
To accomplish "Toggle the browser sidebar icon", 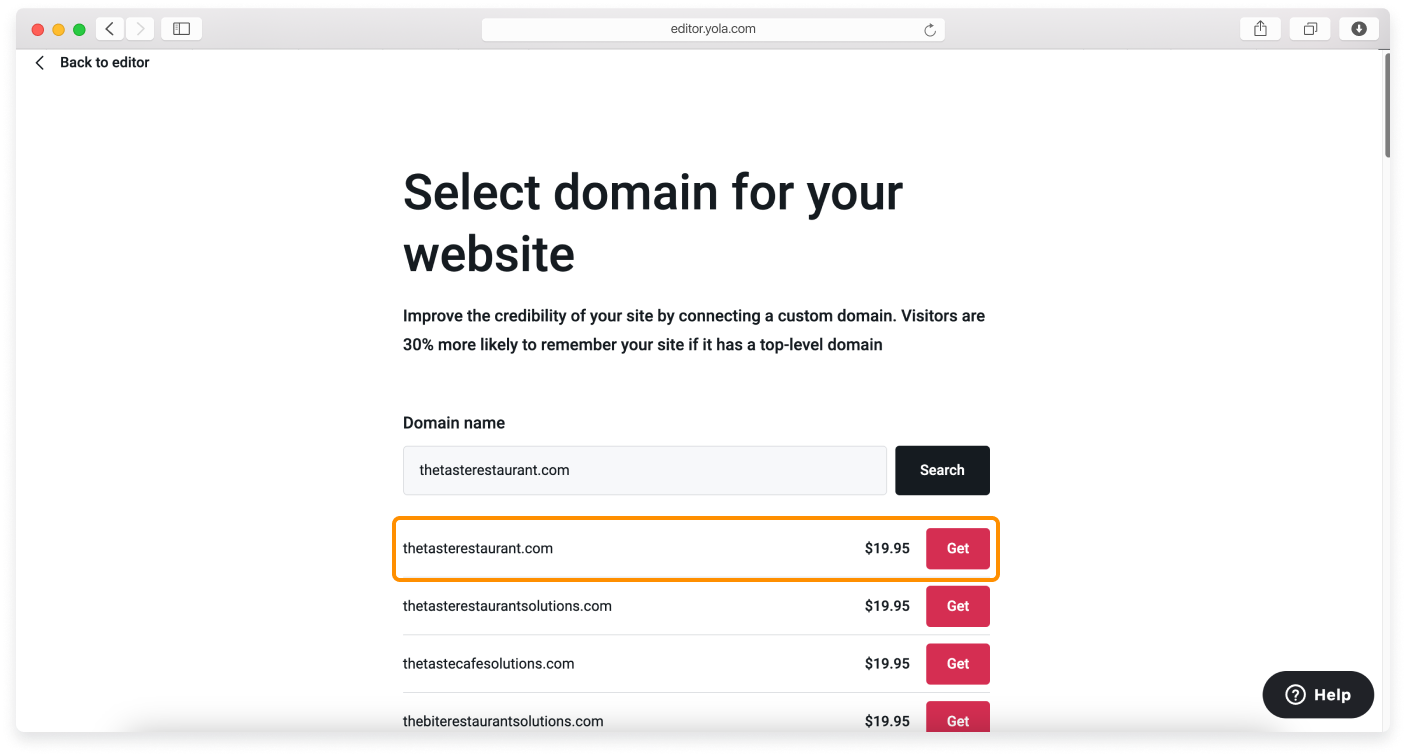I will tap(181, 28).
